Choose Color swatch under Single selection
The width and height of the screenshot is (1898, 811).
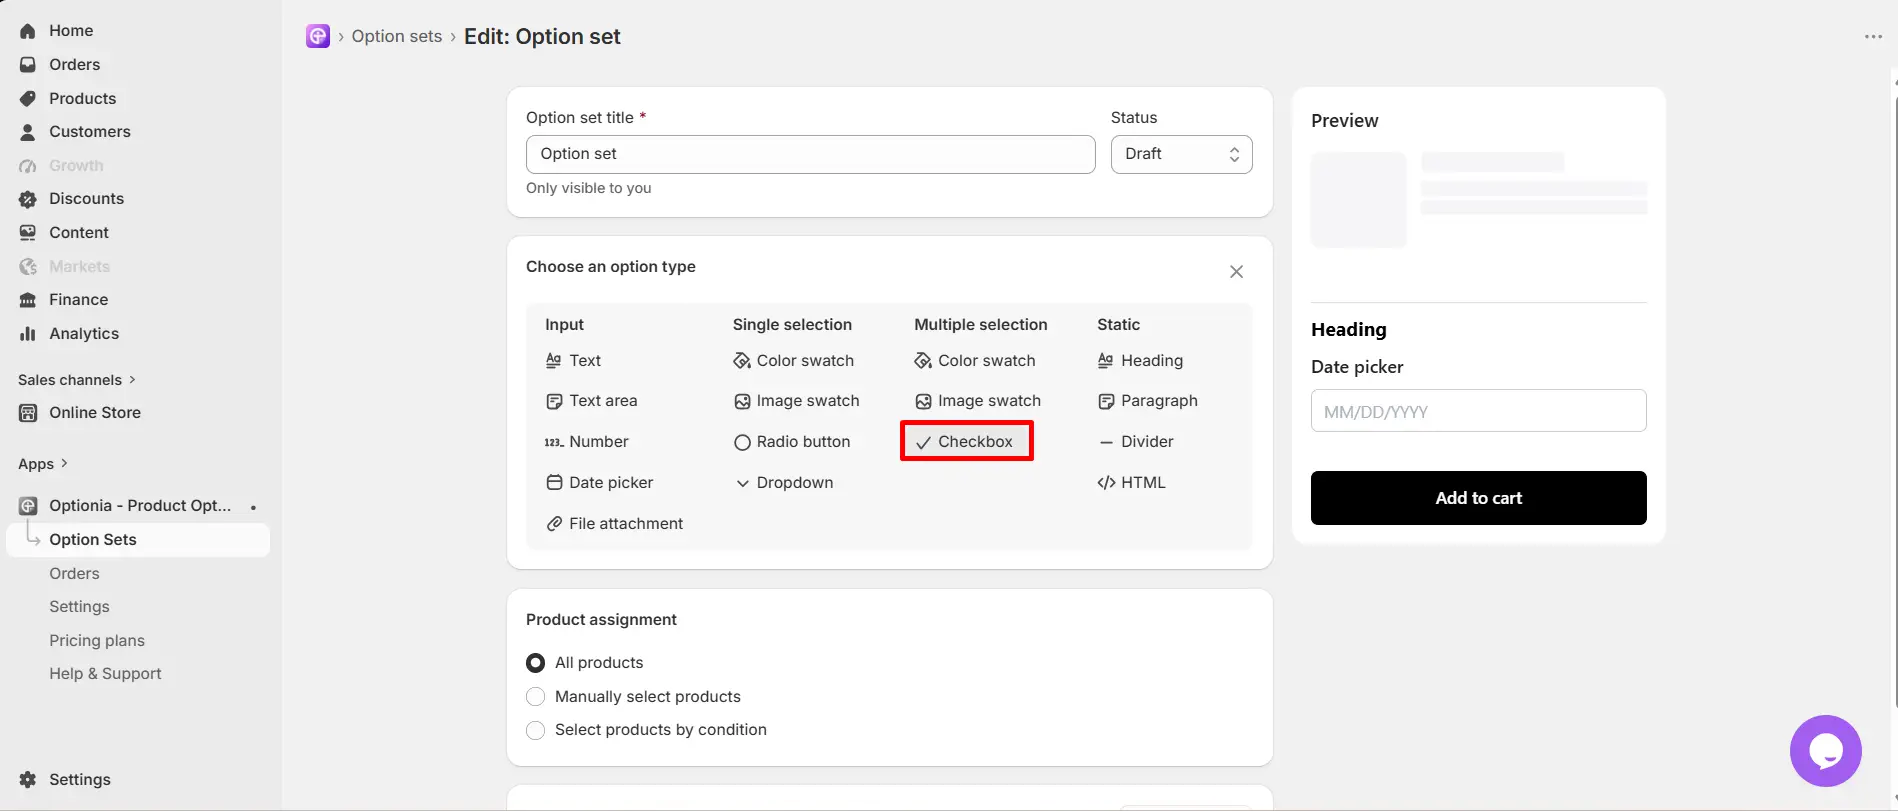coord(794,361)
